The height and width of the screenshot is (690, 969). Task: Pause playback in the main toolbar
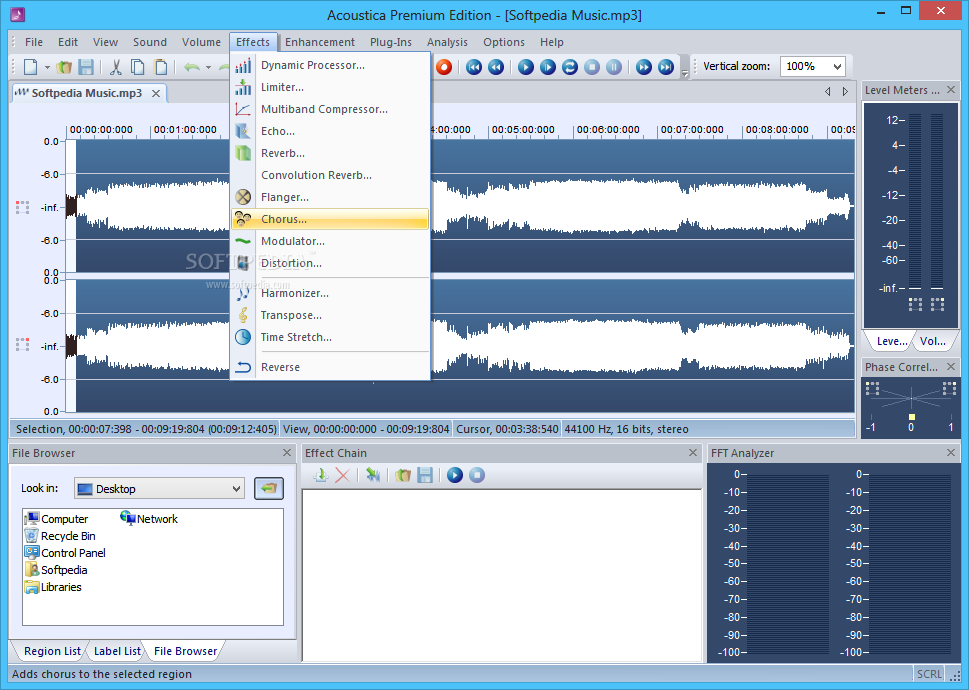[x=614, y=67]
